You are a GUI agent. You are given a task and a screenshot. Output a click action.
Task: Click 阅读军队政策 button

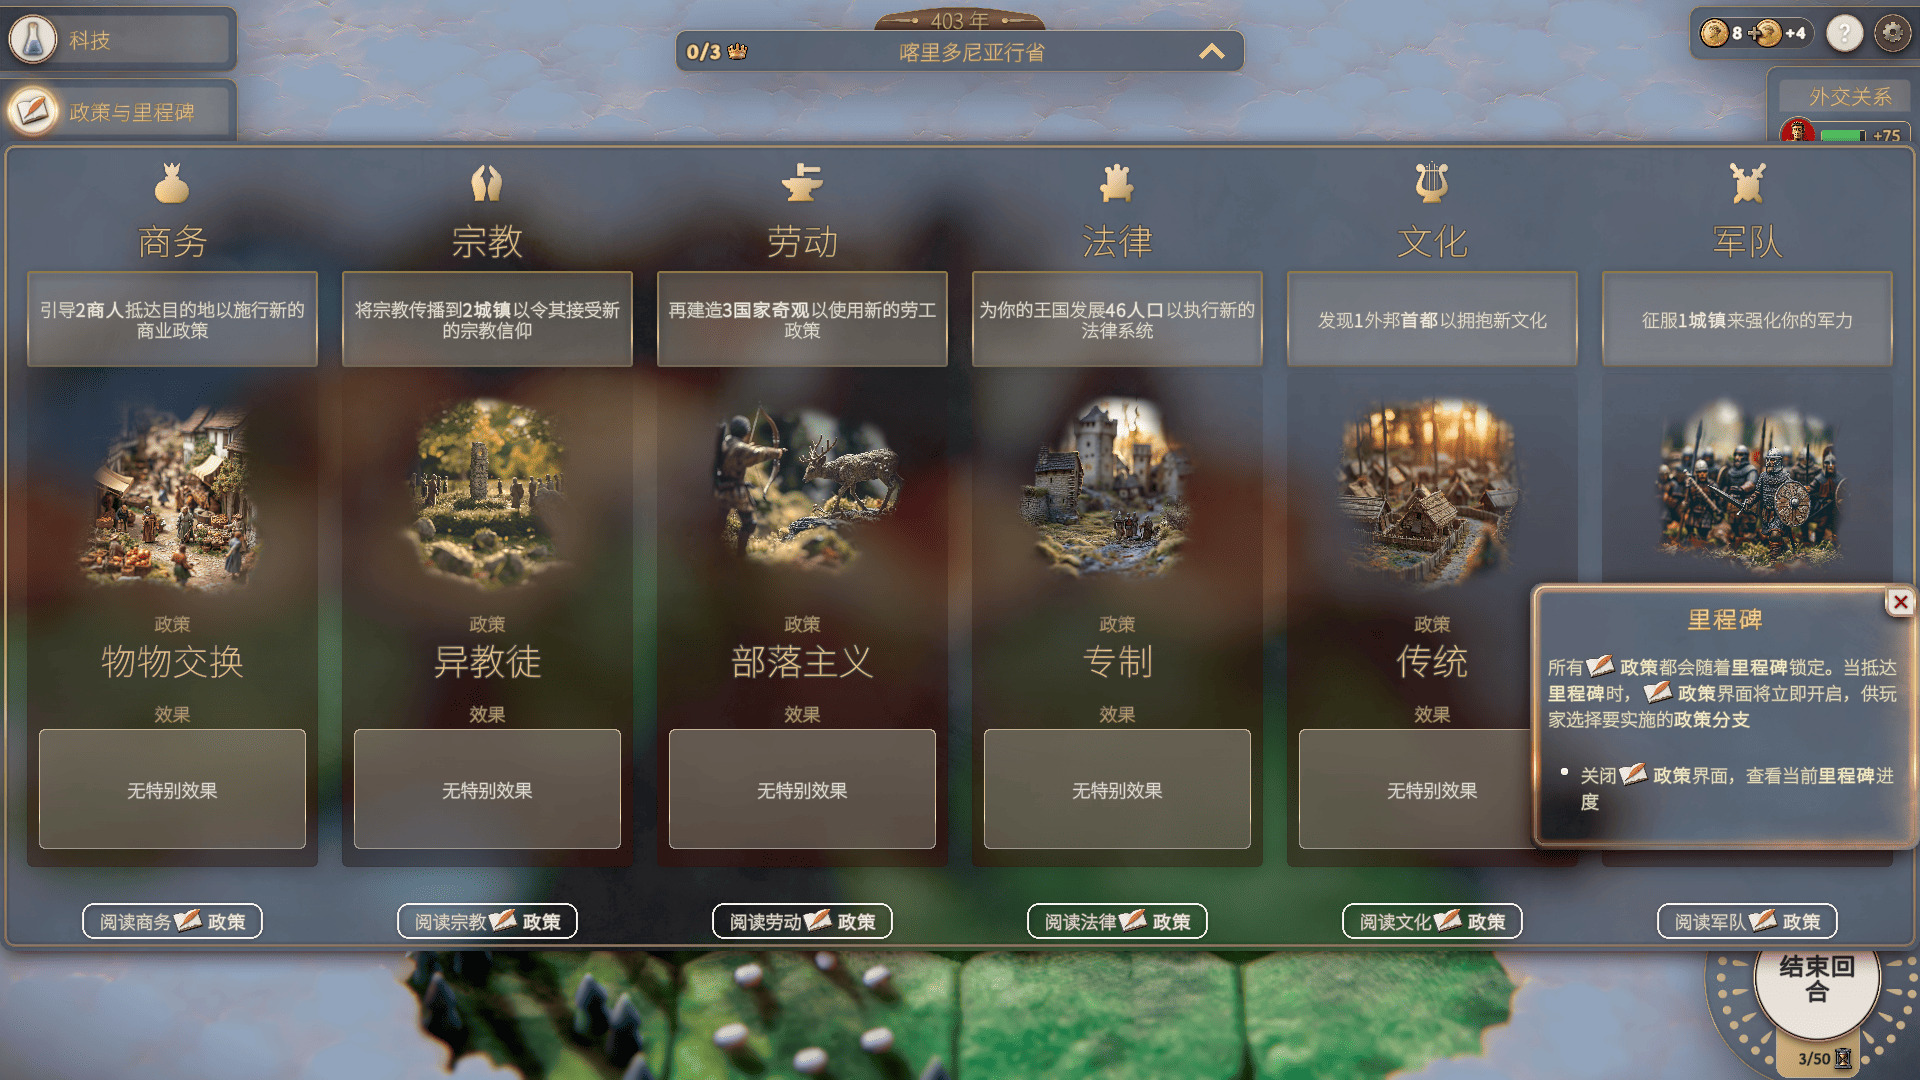pos(1747,921)
